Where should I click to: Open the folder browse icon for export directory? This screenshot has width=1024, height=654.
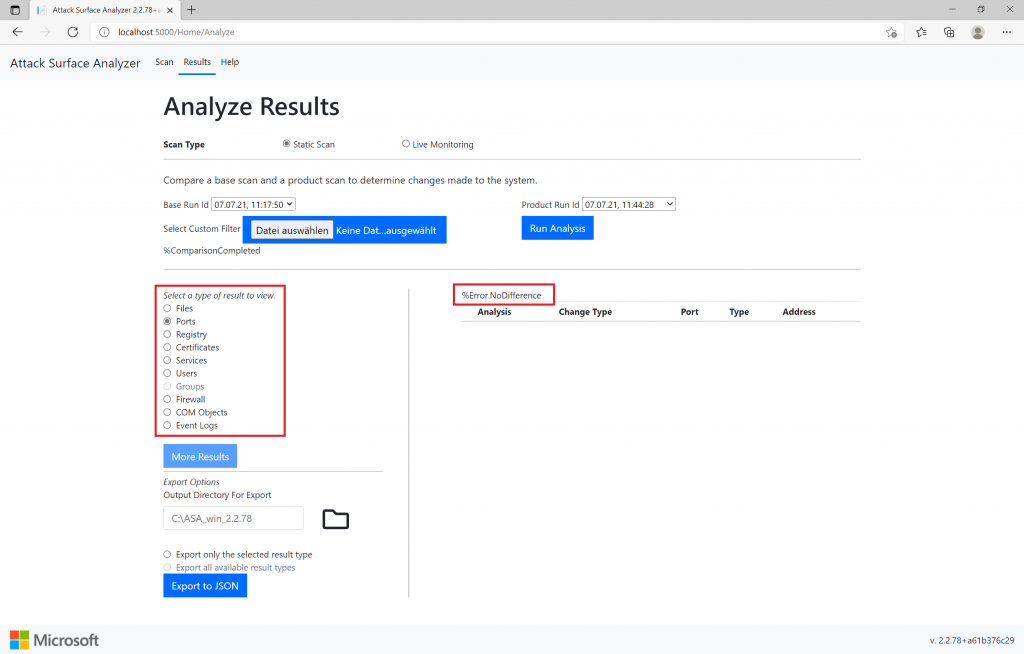click(336, 519)
